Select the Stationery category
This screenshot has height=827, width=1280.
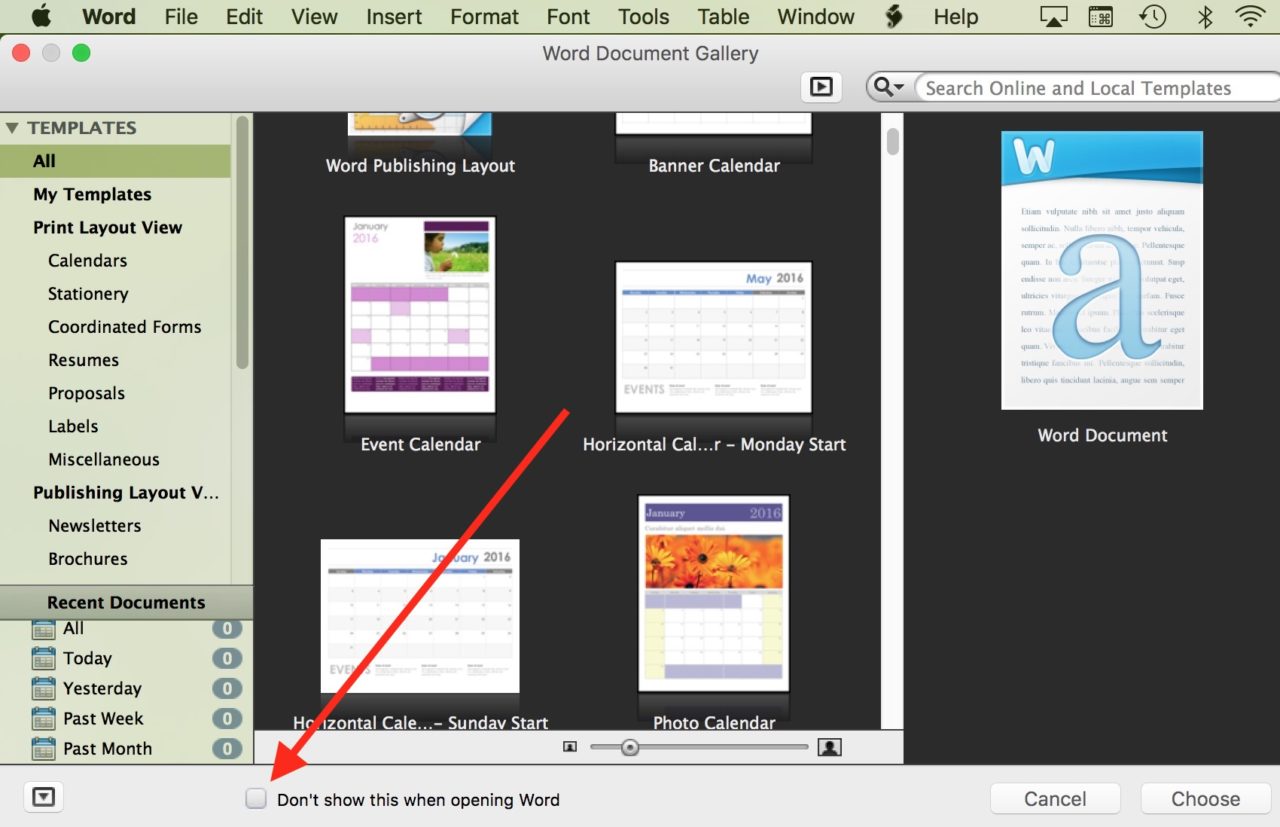[88, 293]
